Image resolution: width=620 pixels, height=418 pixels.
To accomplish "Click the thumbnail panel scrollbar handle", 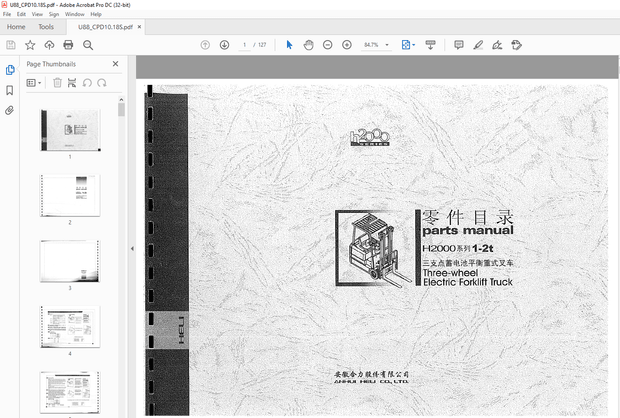I will click(x=121, y=110).
